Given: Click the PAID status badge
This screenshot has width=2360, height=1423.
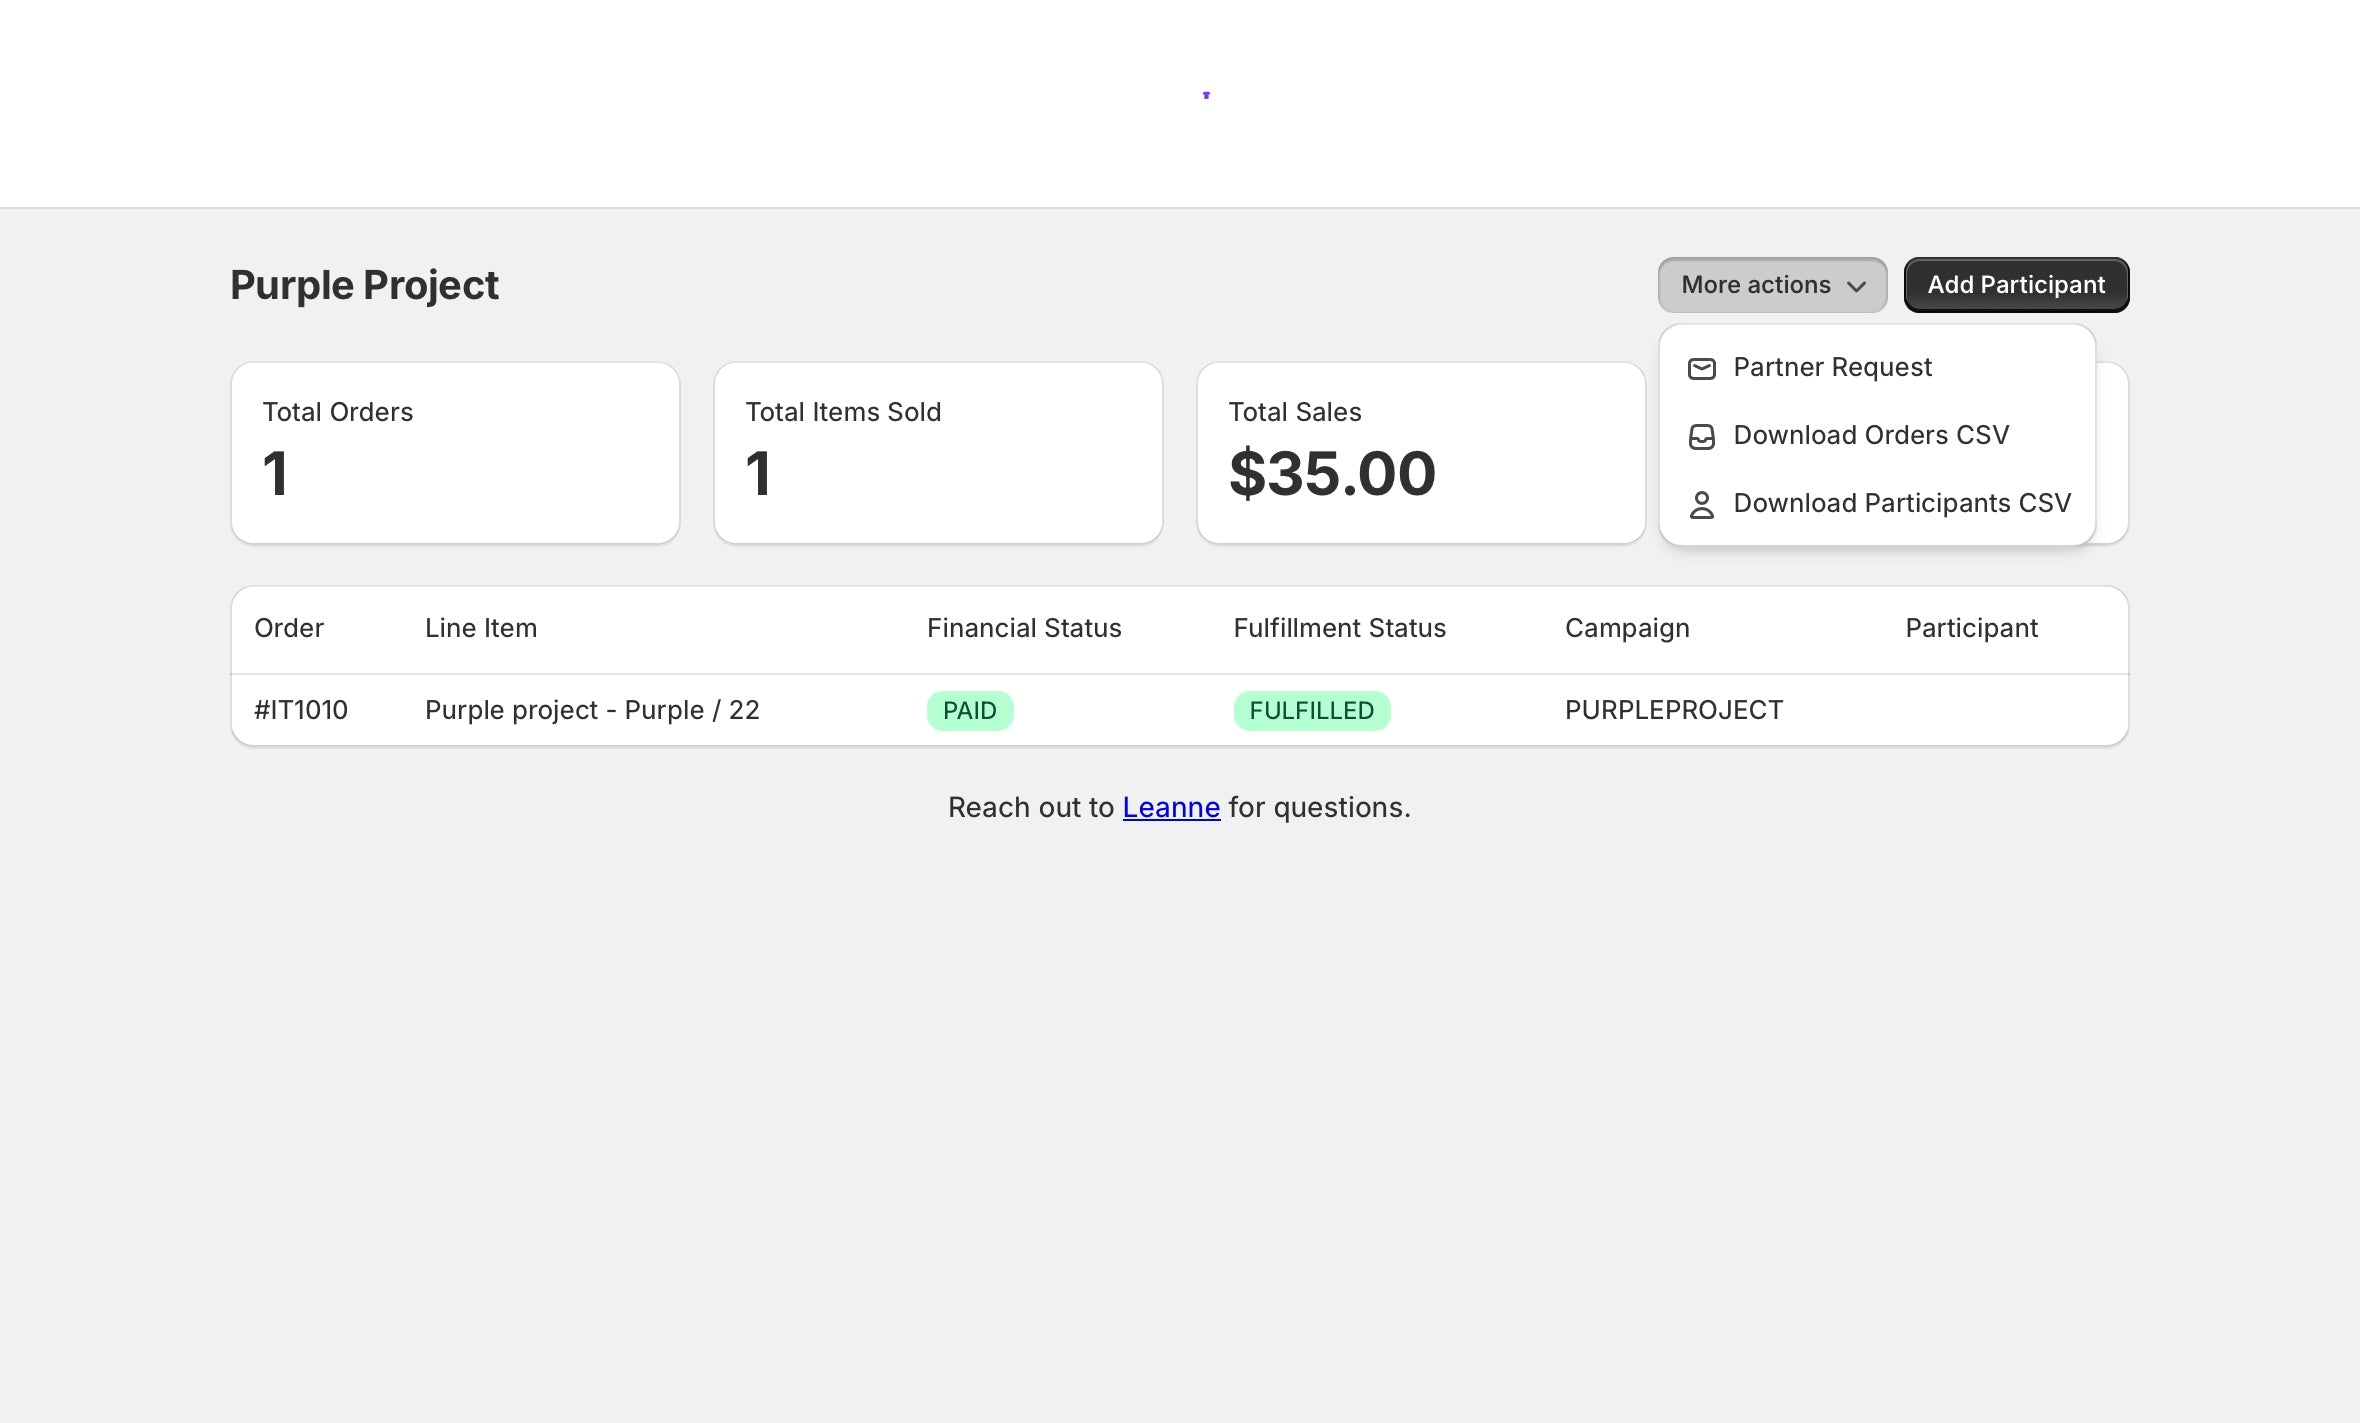Looking at the screenshot, I should [969, 711].
